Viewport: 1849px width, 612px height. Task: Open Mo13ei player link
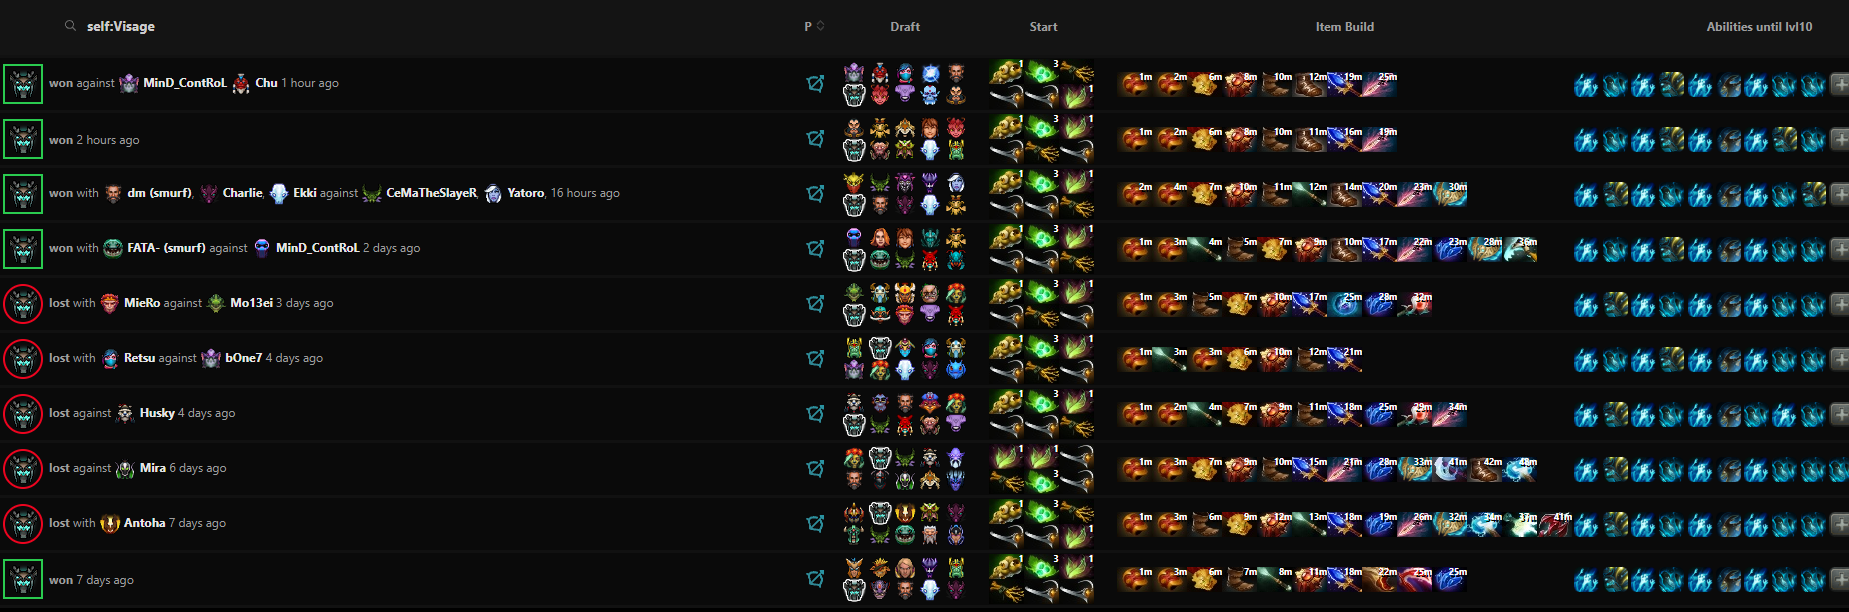251,303
